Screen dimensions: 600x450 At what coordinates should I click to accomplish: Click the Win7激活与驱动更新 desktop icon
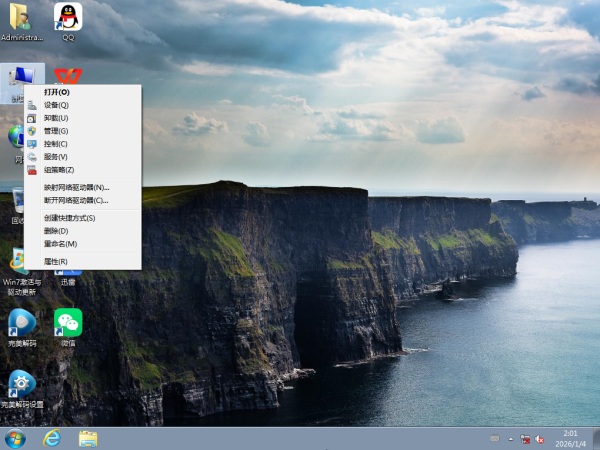[x=21, y=262]
